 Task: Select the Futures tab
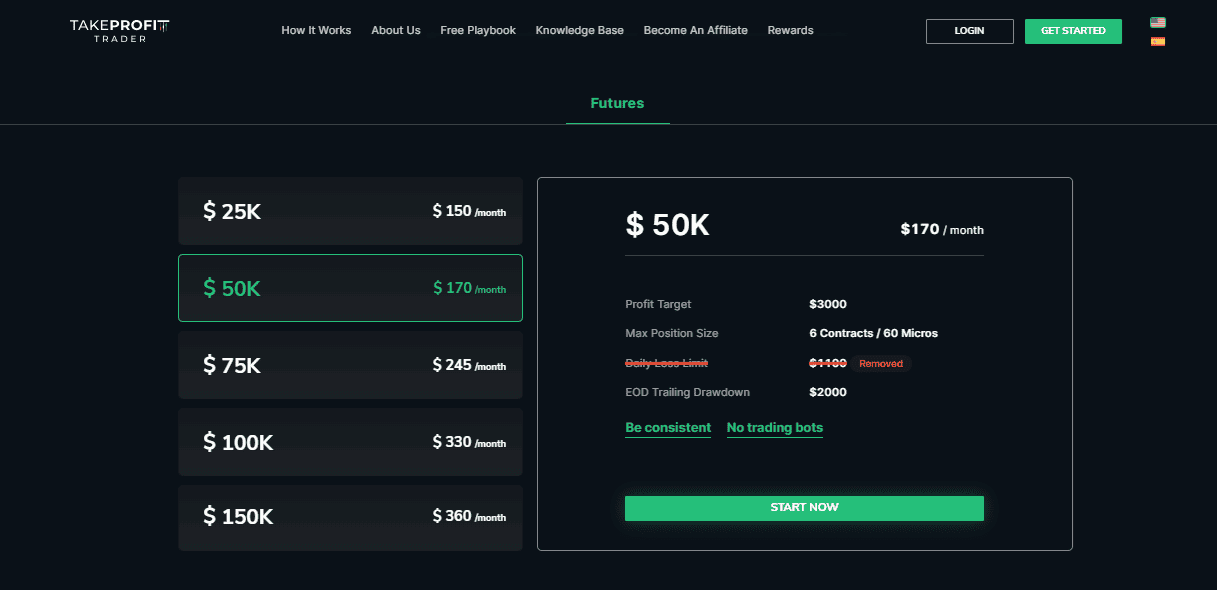pyautogui.click(x=617, y=103)
